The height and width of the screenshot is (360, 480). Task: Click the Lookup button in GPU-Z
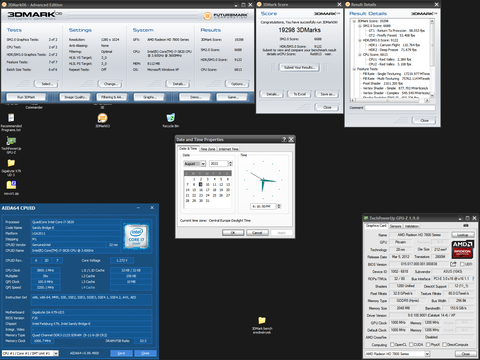coord(463,235)
